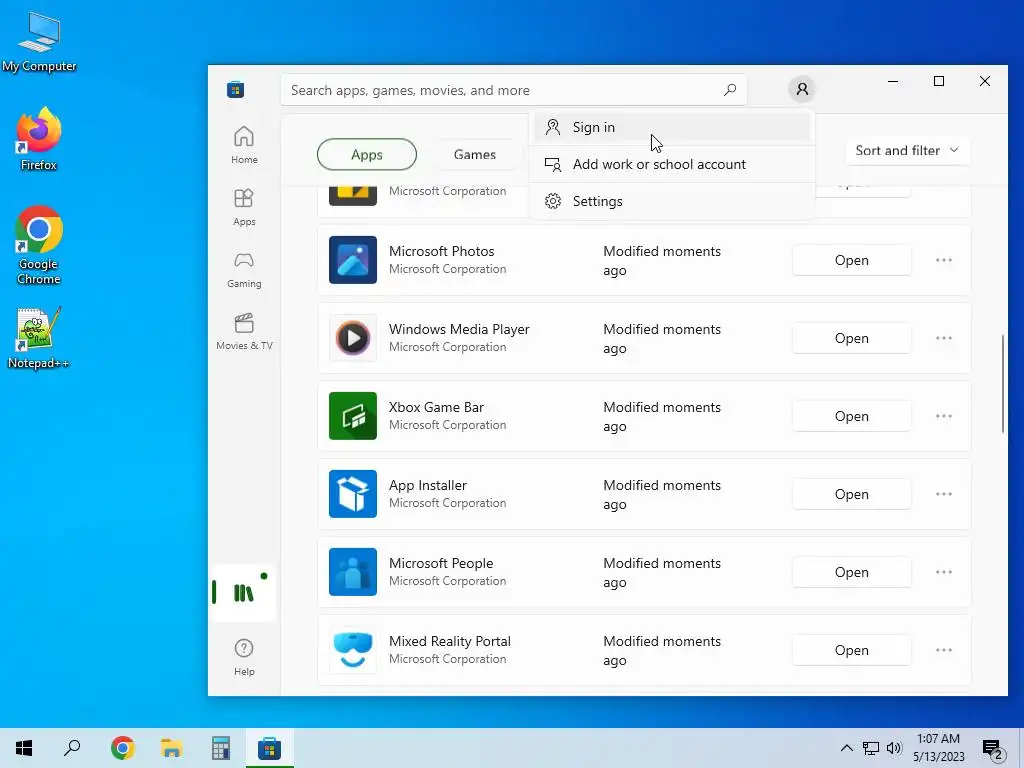Switch to the Apps filter tab
The height and width of the screenshot is (768, 1024).
click(x=367, y=155)
